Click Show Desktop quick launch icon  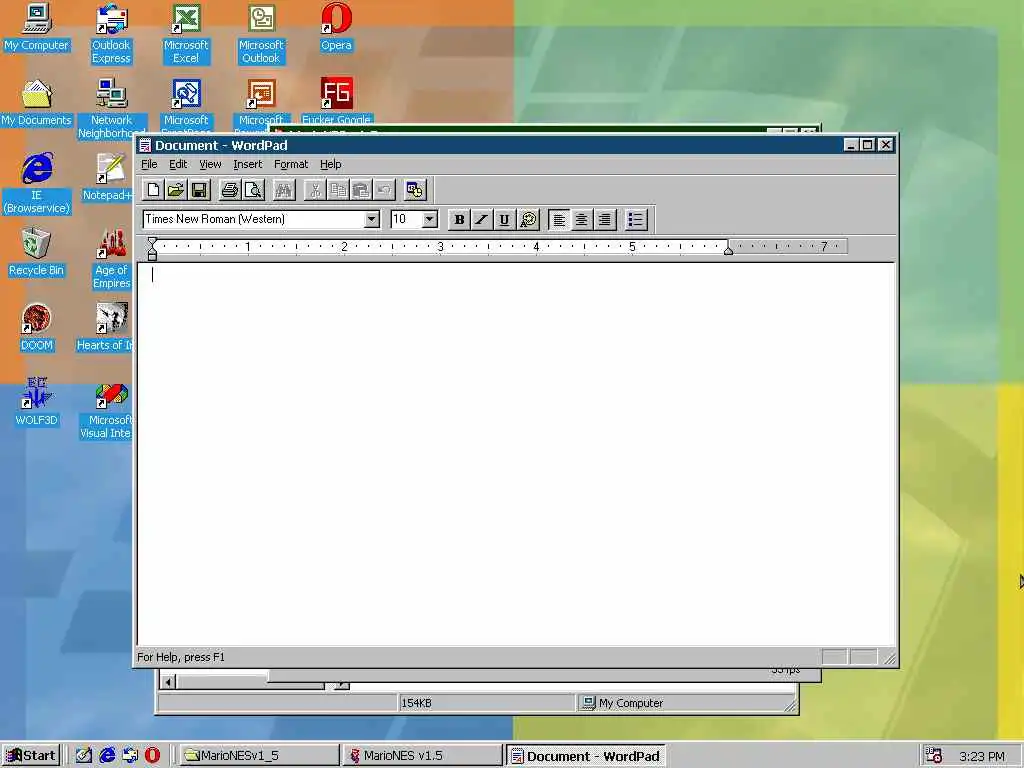[84, 756]
